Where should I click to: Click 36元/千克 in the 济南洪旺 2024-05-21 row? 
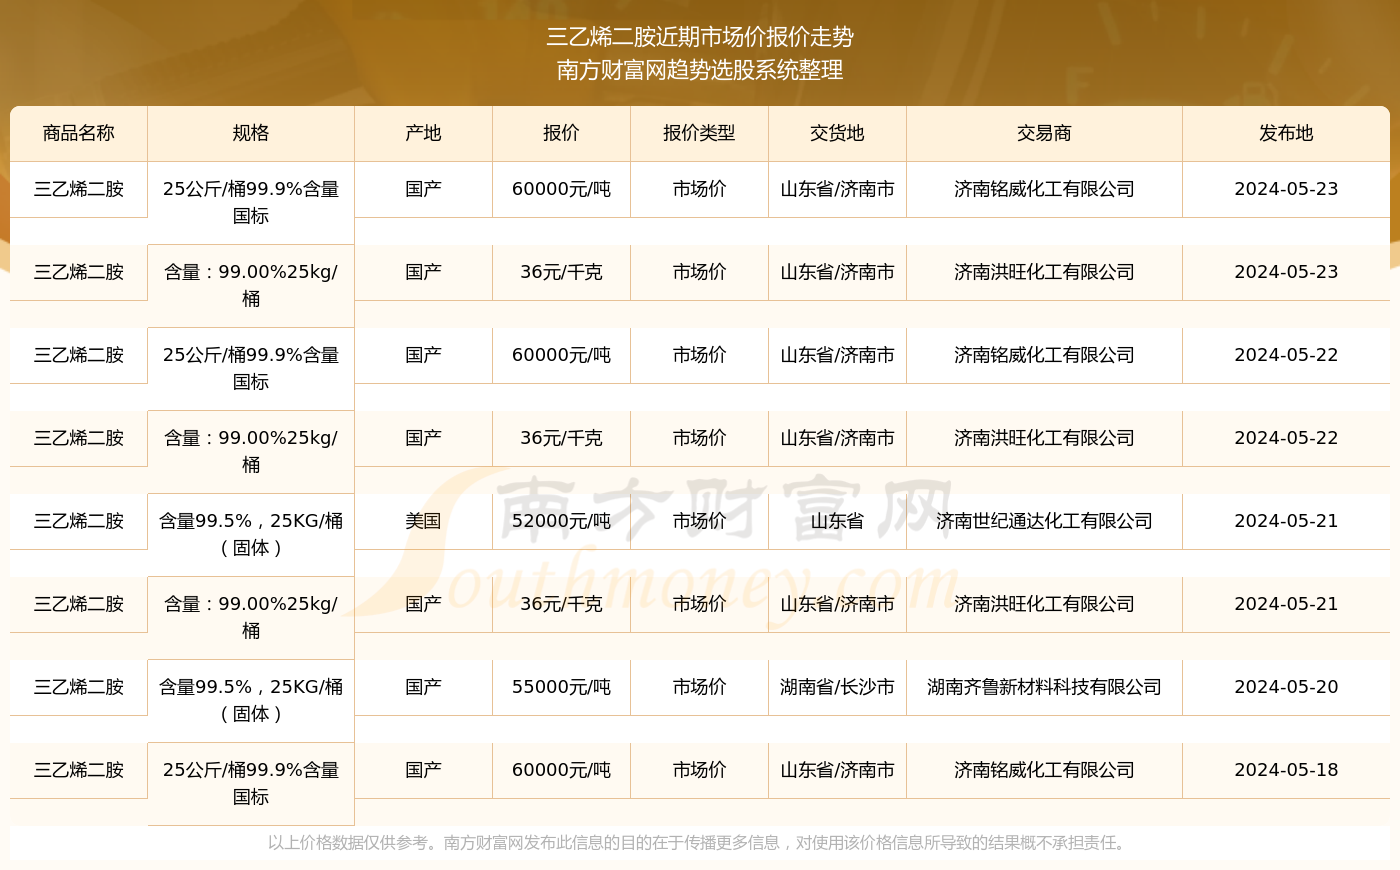561,604
